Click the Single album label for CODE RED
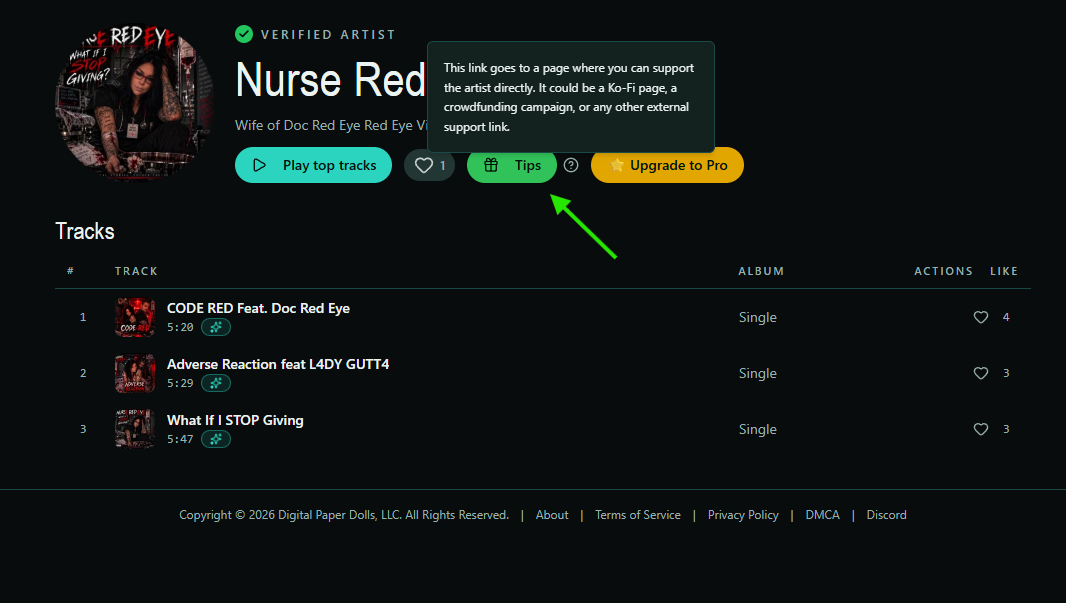Viewport: 1066px width, 603px height. point(758,317)
